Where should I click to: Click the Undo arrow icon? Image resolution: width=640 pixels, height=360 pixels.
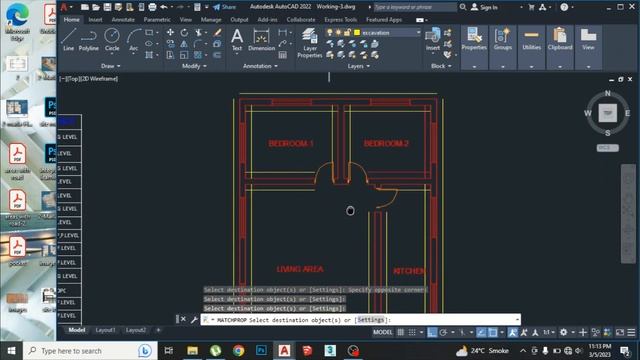click(x=164, y=7)
